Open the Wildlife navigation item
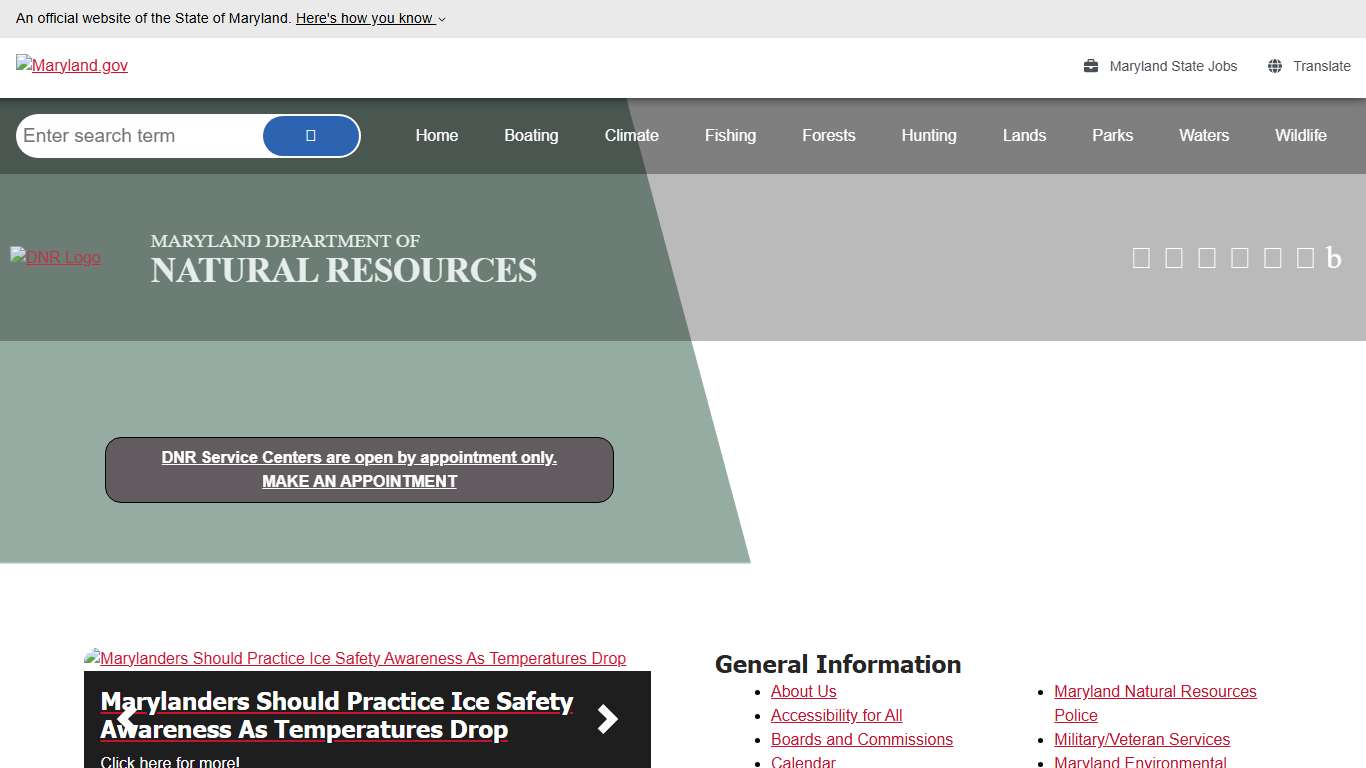 [1300, 136]
